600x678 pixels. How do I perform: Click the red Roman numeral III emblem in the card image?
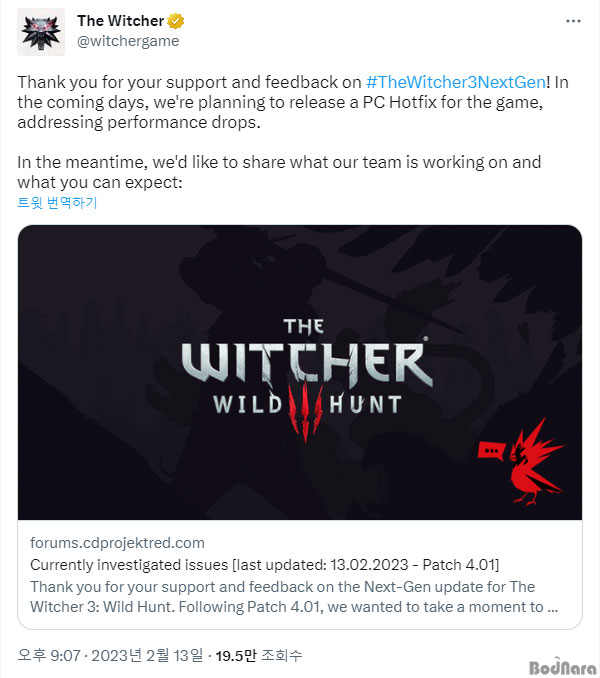[x=306, y=411]
